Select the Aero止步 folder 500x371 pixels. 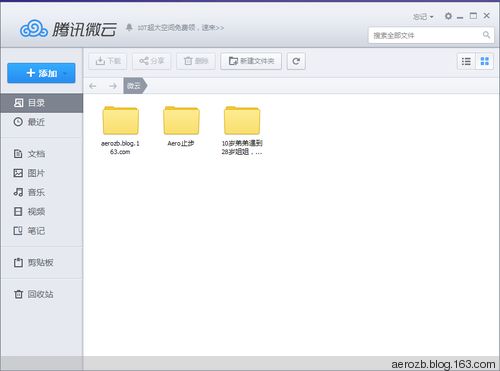point(181,126)
